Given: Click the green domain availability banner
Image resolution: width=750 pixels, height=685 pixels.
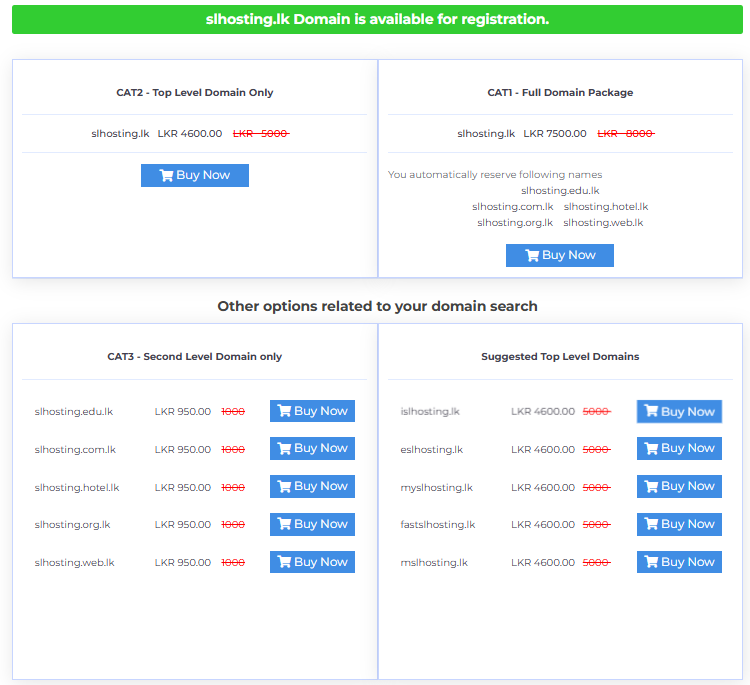Looking at the screenshot, I should [x=377, y=19].
